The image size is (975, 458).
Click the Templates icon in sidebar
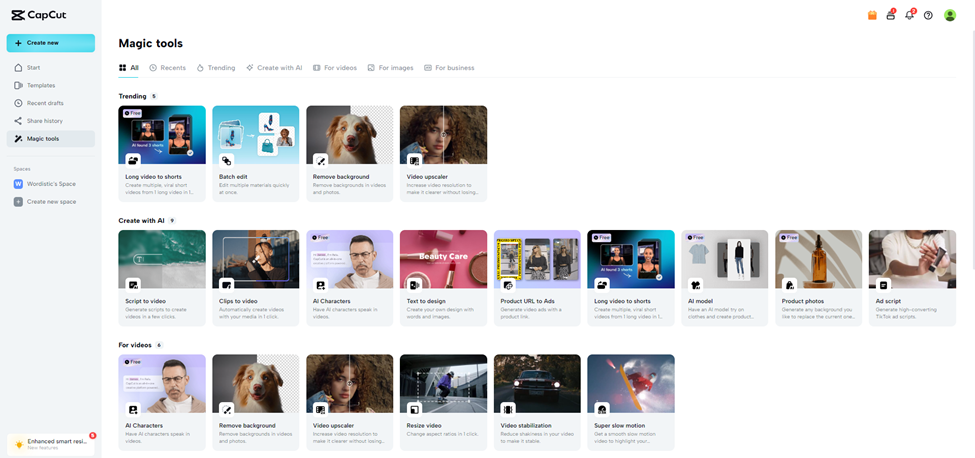tap(18, 85)
